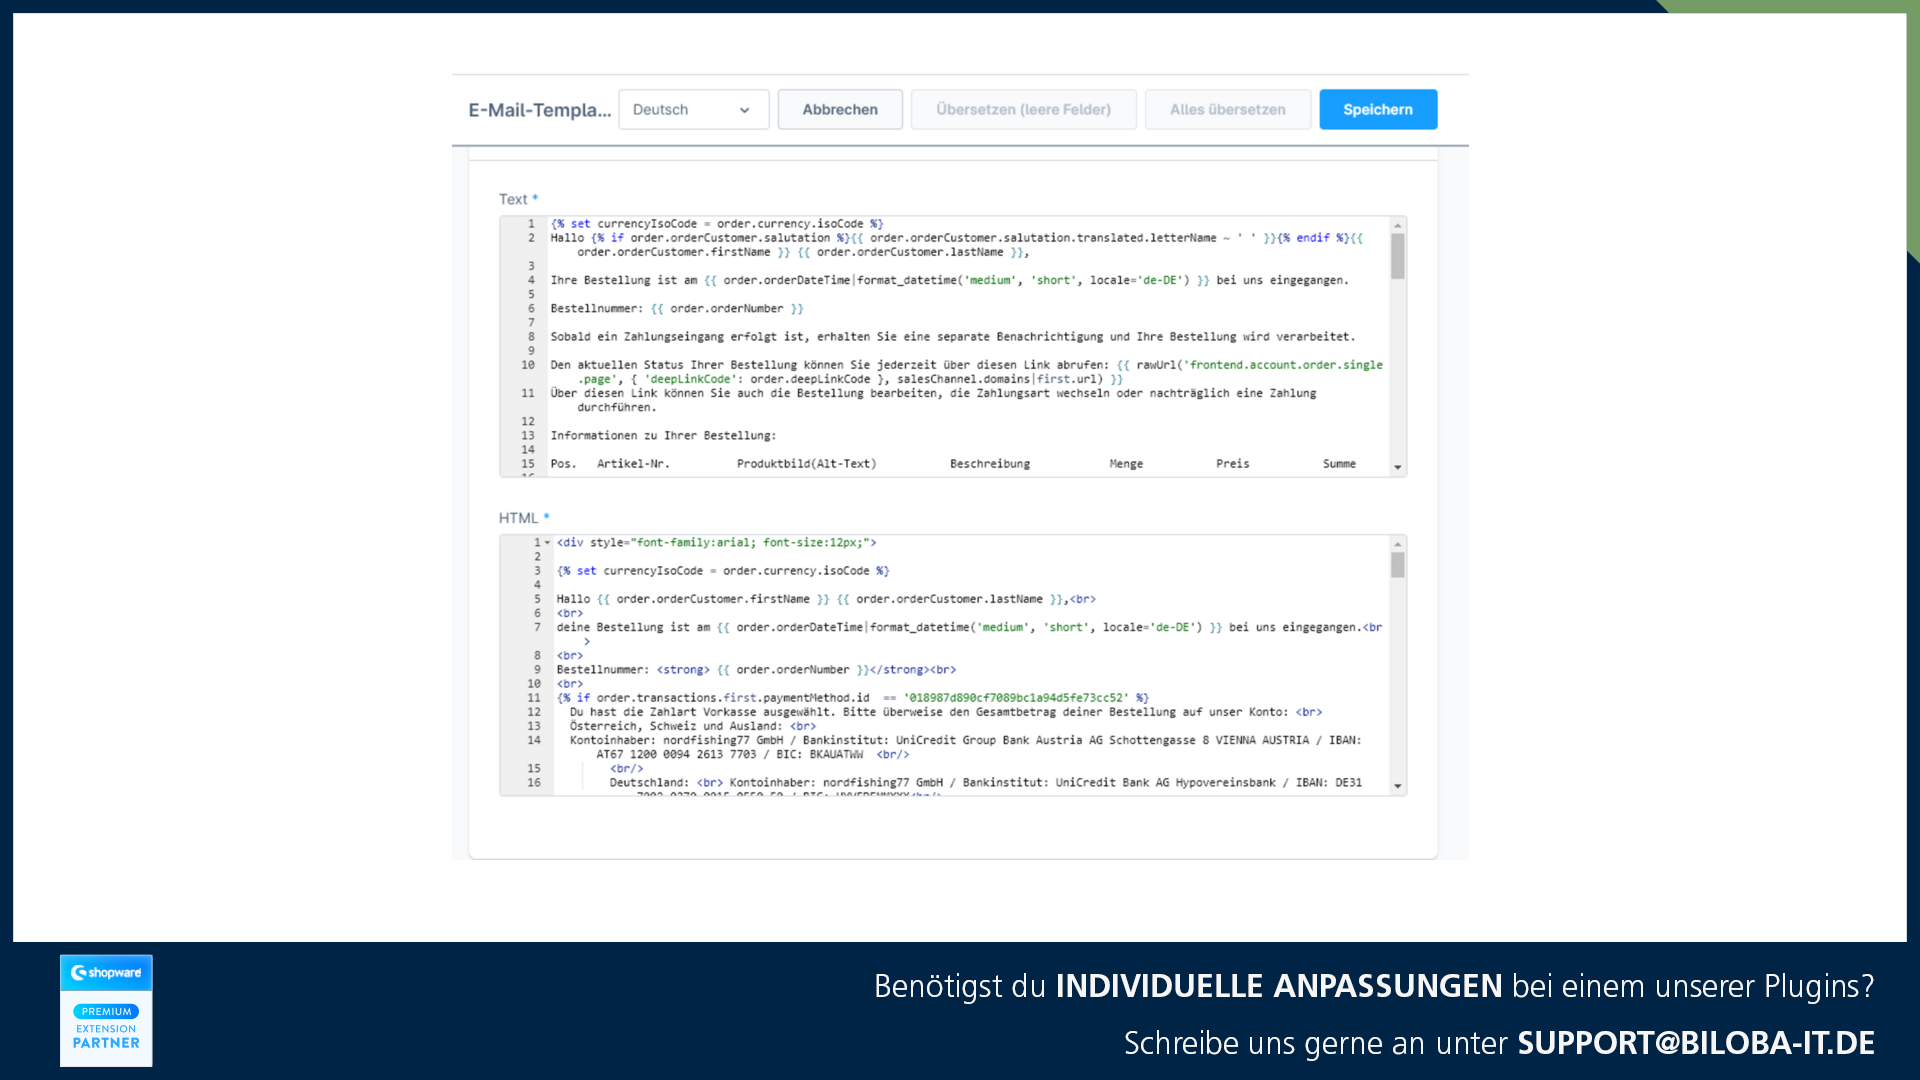Click Übersetzen (leere Felder) button
Viewport: 1920px width, 1080px height.
pyautogui.click(x=1023, y=110)
